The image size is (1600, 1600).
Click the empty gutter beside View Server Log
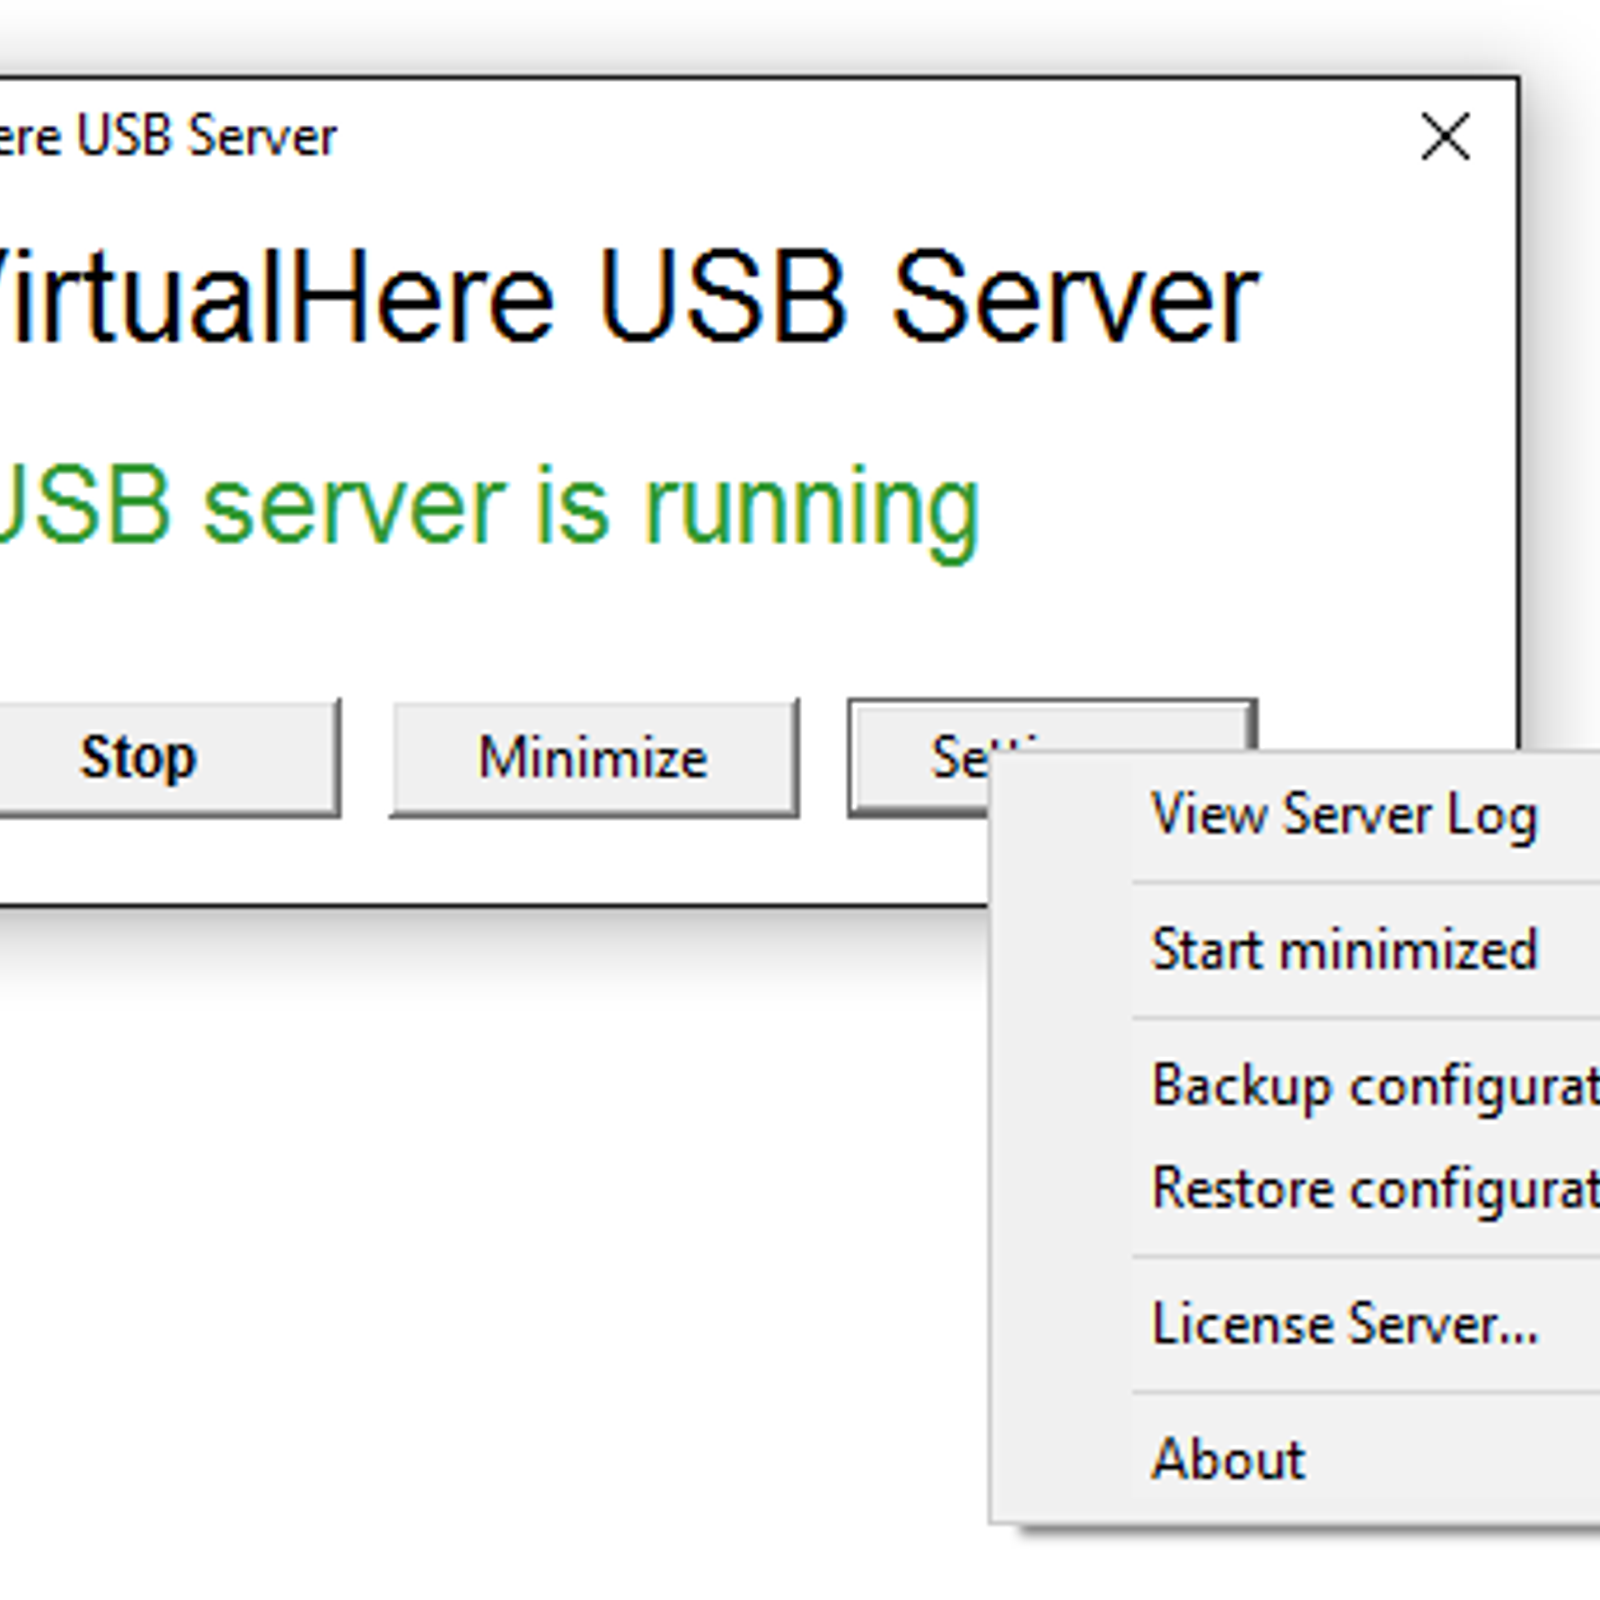tap(1062, 814)
